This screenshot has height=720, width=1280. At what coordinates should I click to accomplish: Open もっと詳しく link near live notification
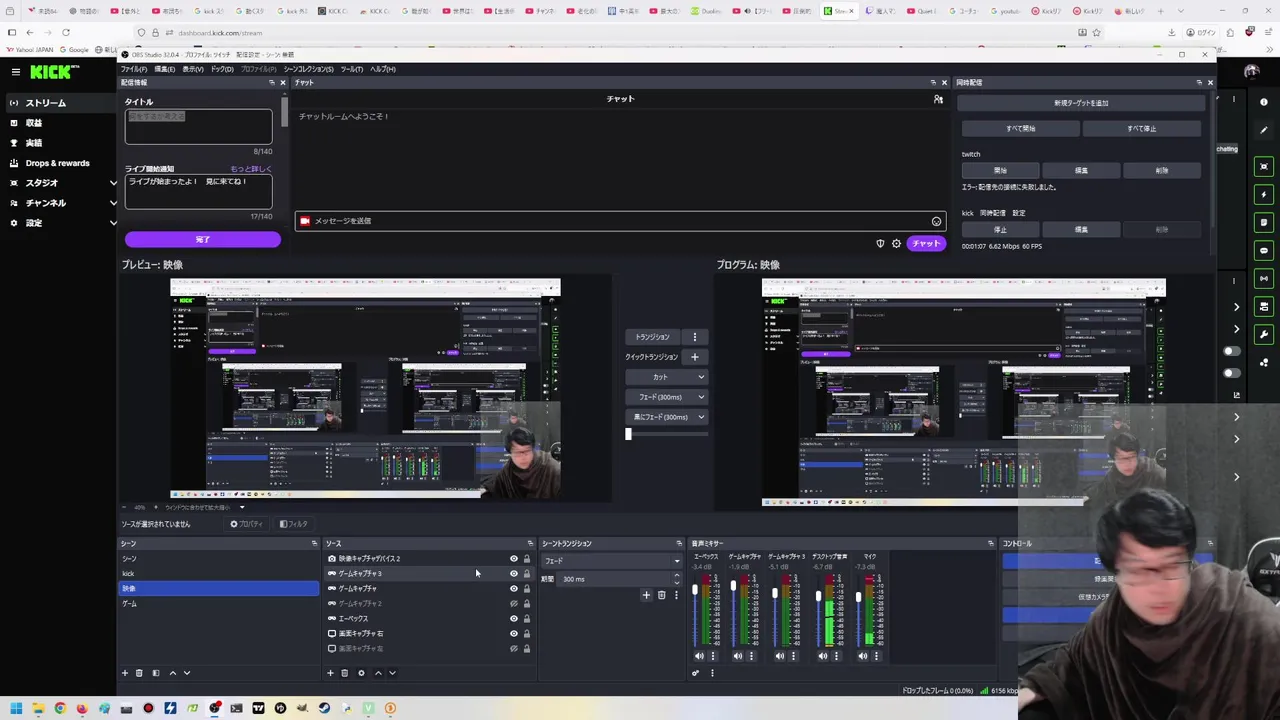(251, 169)
